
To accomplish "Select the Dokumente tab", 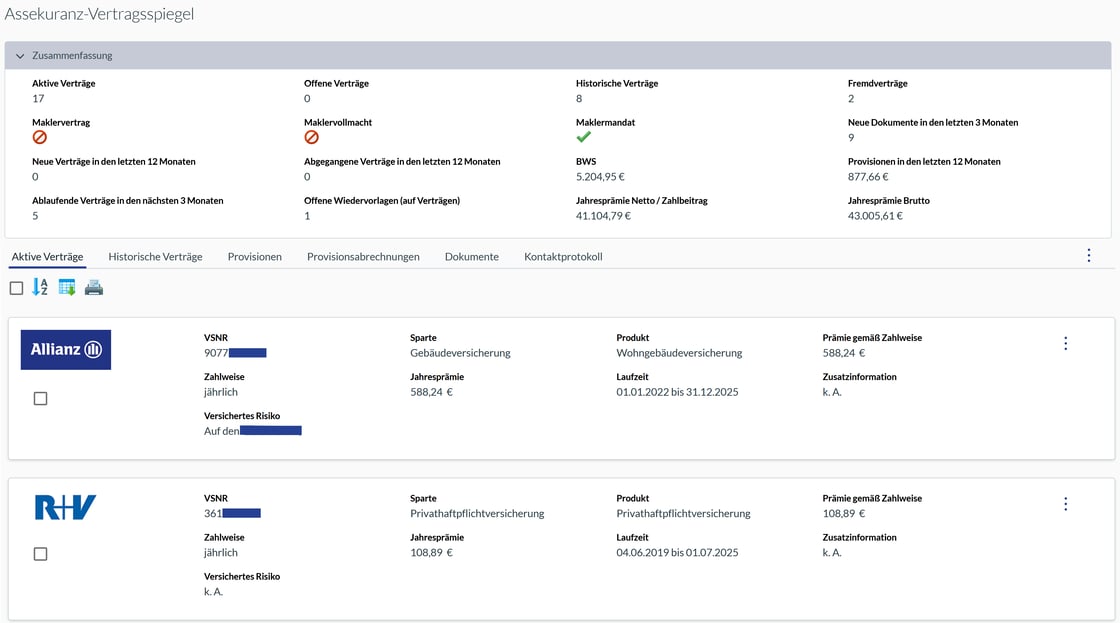I will [471, 257].
